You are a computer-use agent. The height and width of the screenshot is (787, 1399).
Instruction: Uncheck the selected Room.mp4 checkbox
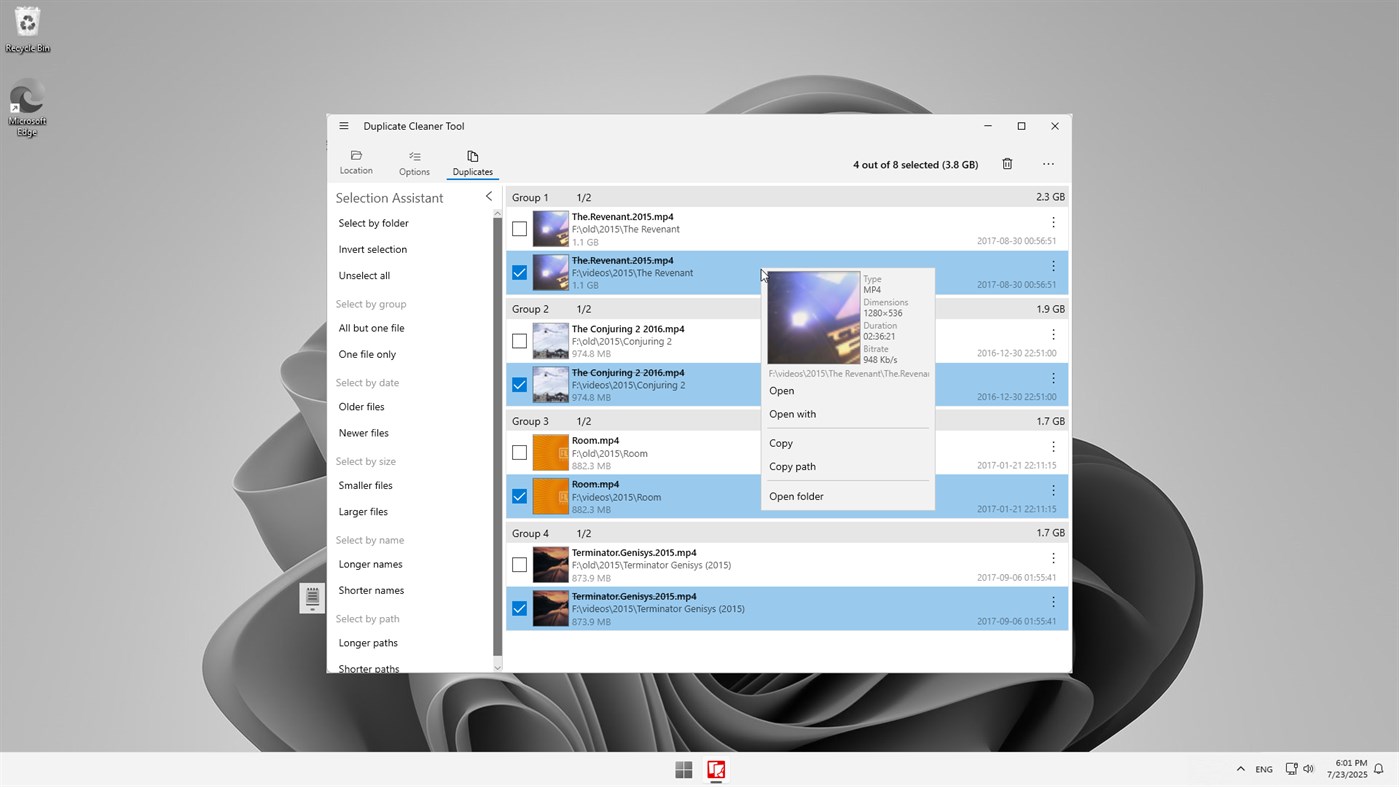point(519,496)
